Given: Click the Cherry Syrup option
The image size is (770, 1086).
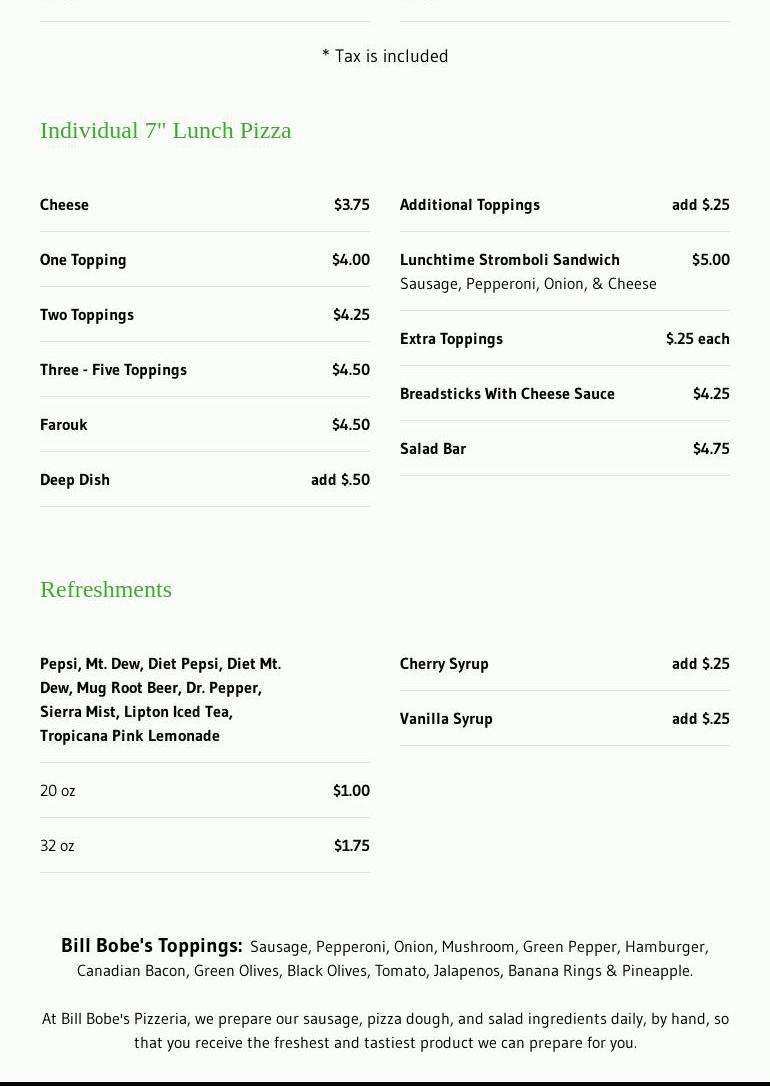Looking at the screenshot, I should click(444, 664).
